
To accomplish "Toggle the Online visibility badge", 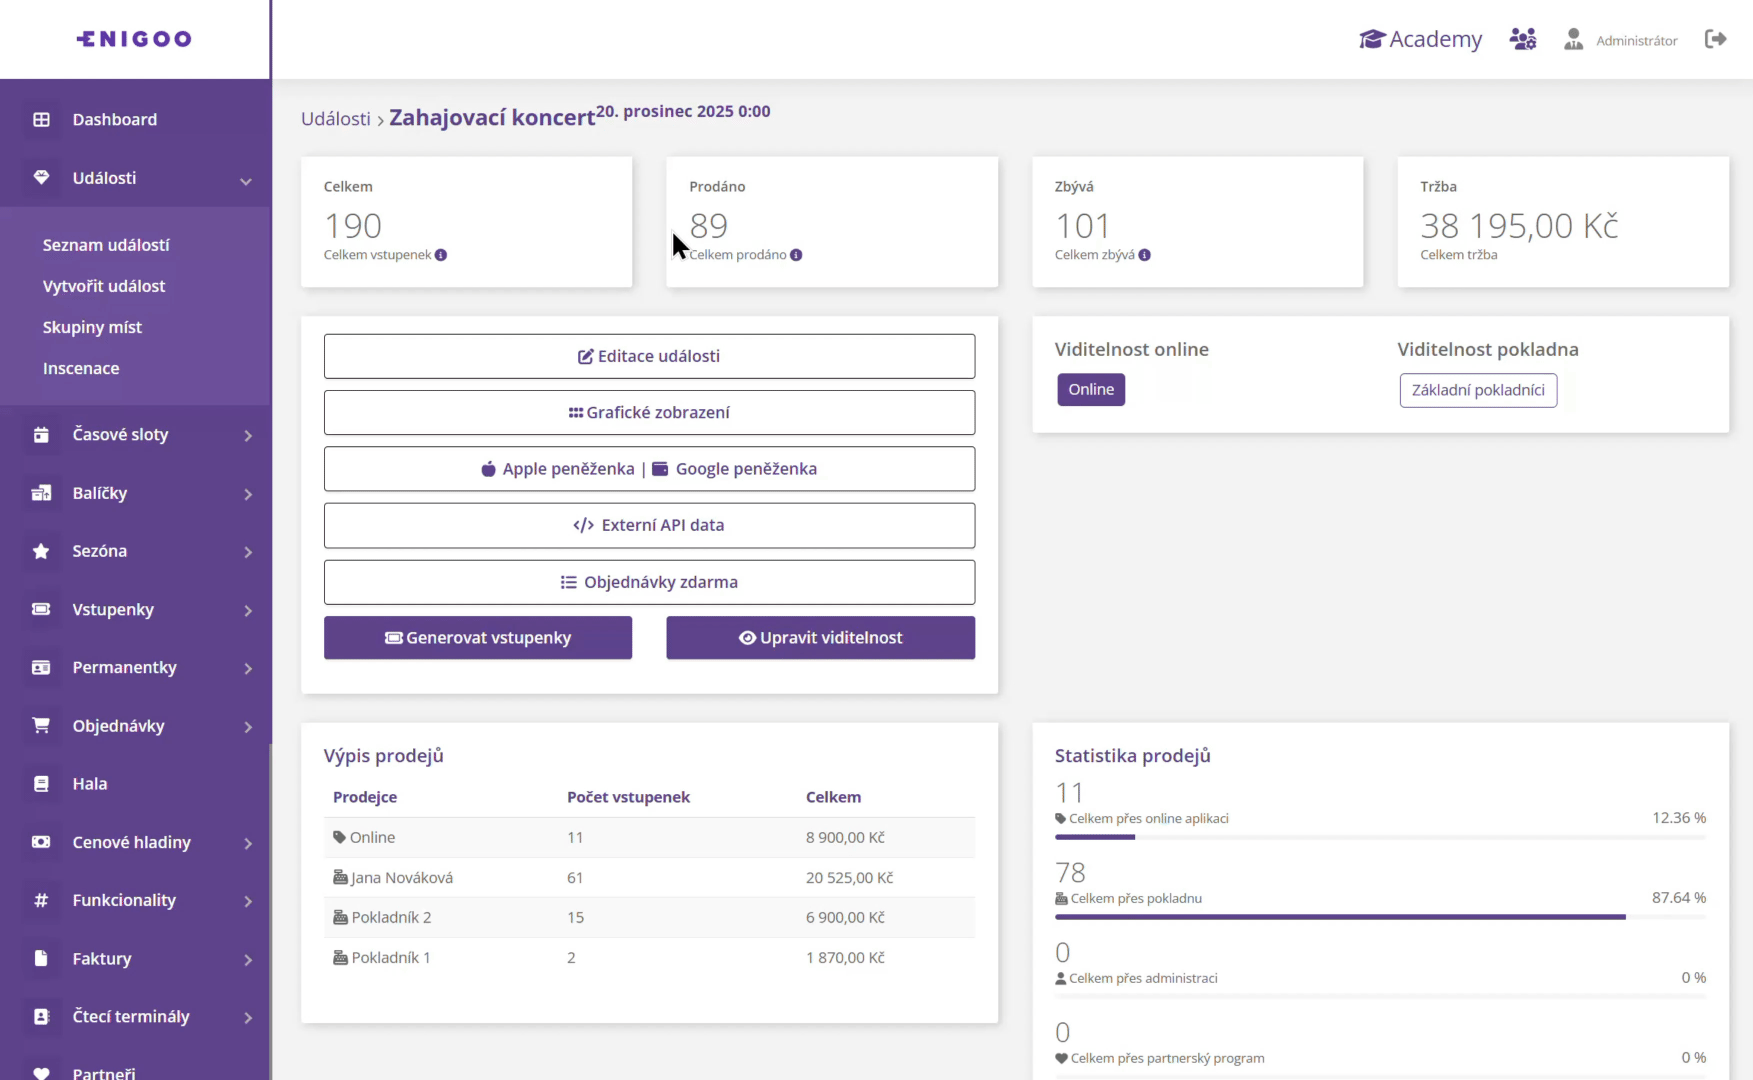I will point(1090,390).
